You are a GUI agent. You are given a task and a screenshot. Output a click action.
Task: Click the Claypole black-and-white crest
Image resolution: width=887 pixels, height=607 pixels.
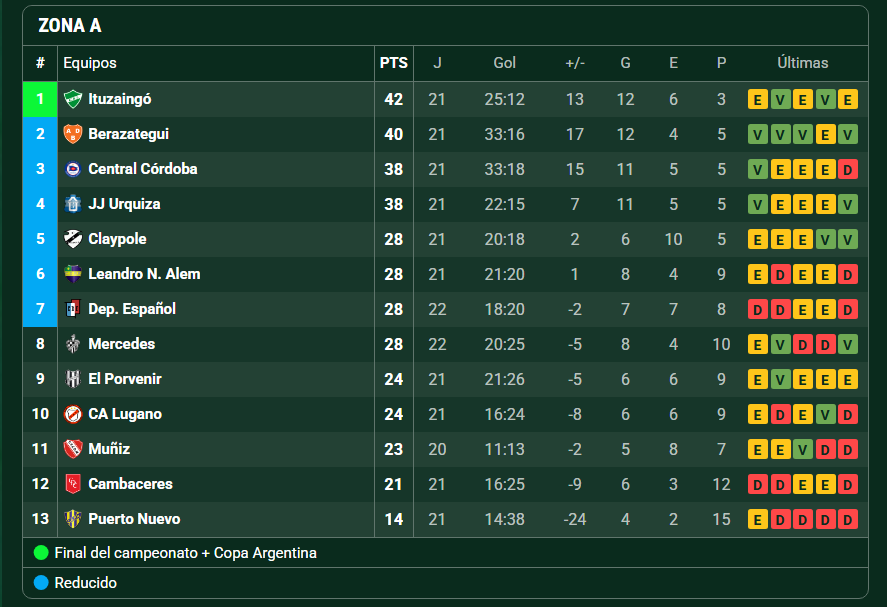tap(73, 239)
